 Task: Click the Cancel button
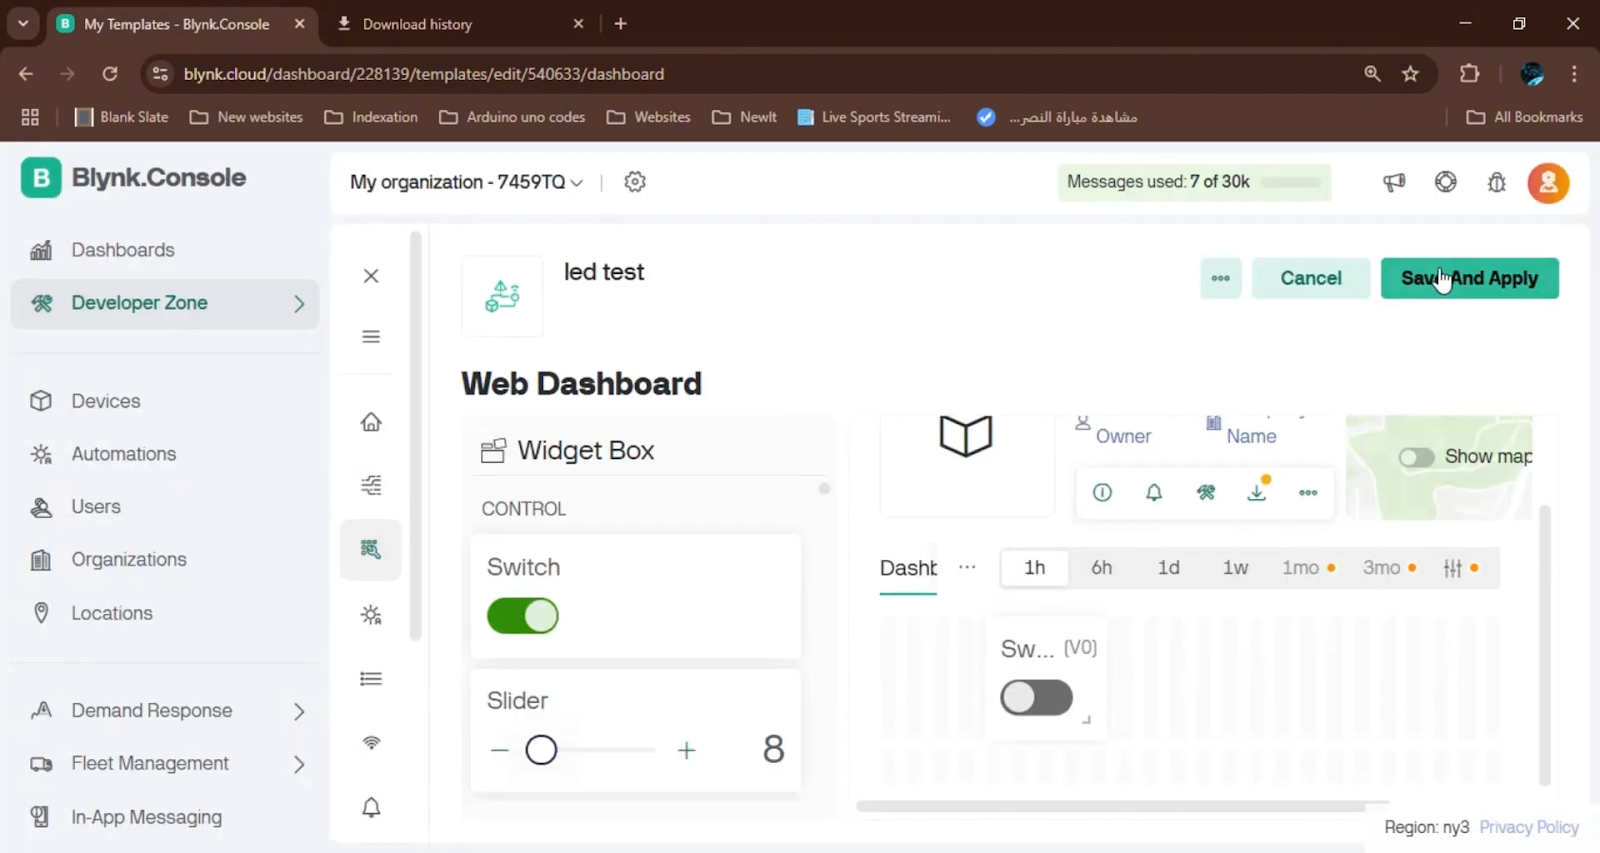[1310, 278]
